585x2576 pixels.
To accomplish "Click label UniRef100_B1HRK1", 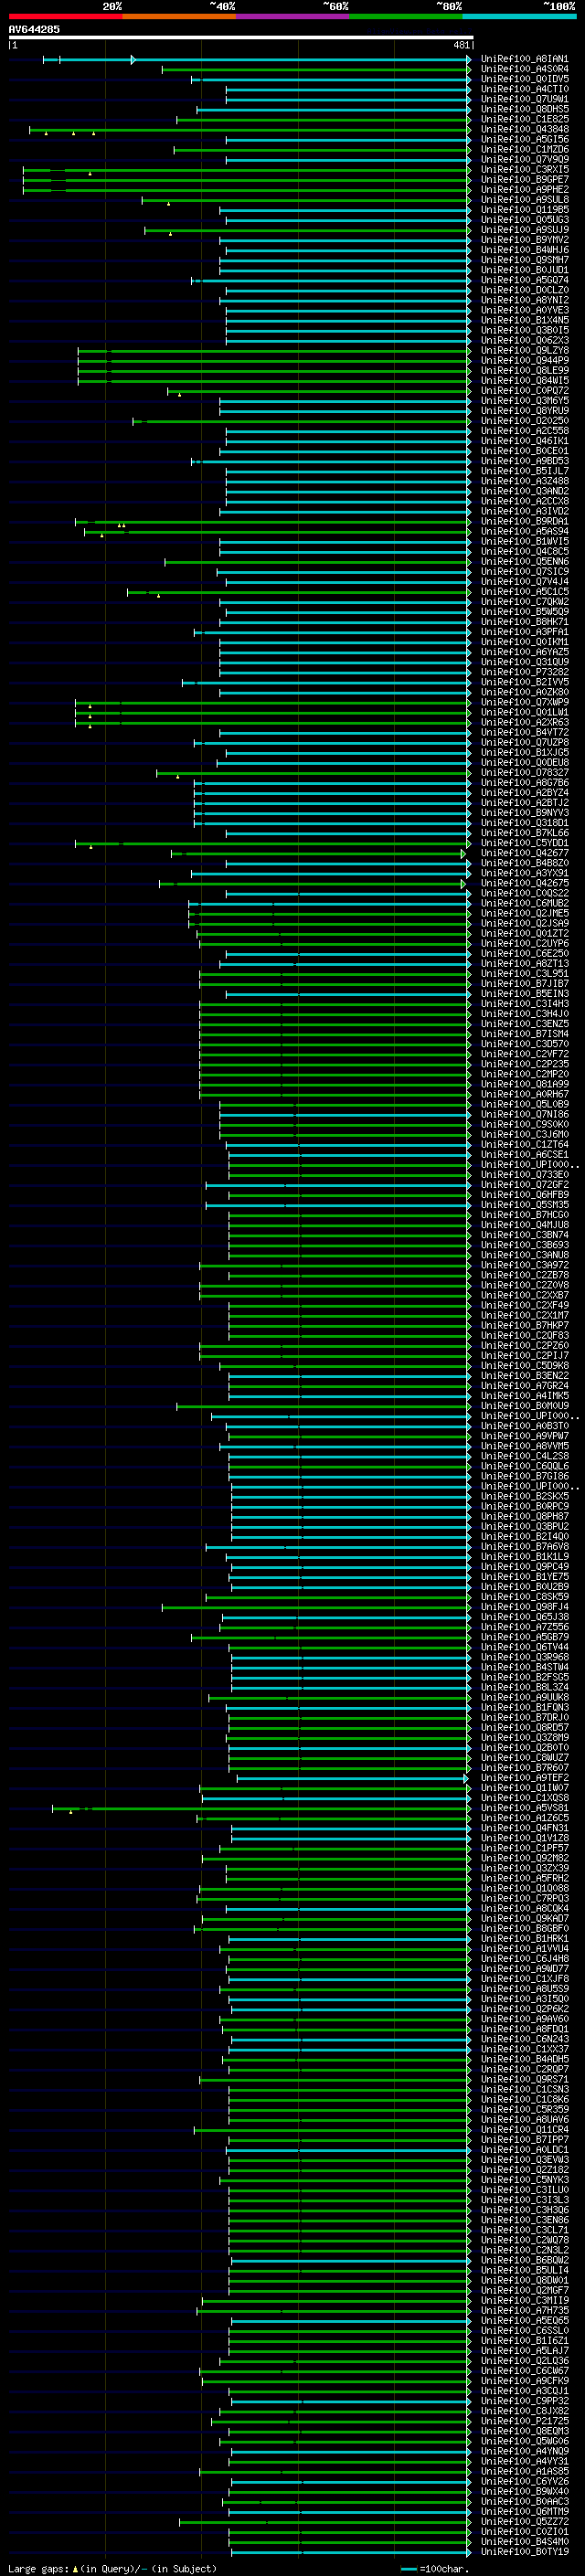I will (x=525, y=1940).
